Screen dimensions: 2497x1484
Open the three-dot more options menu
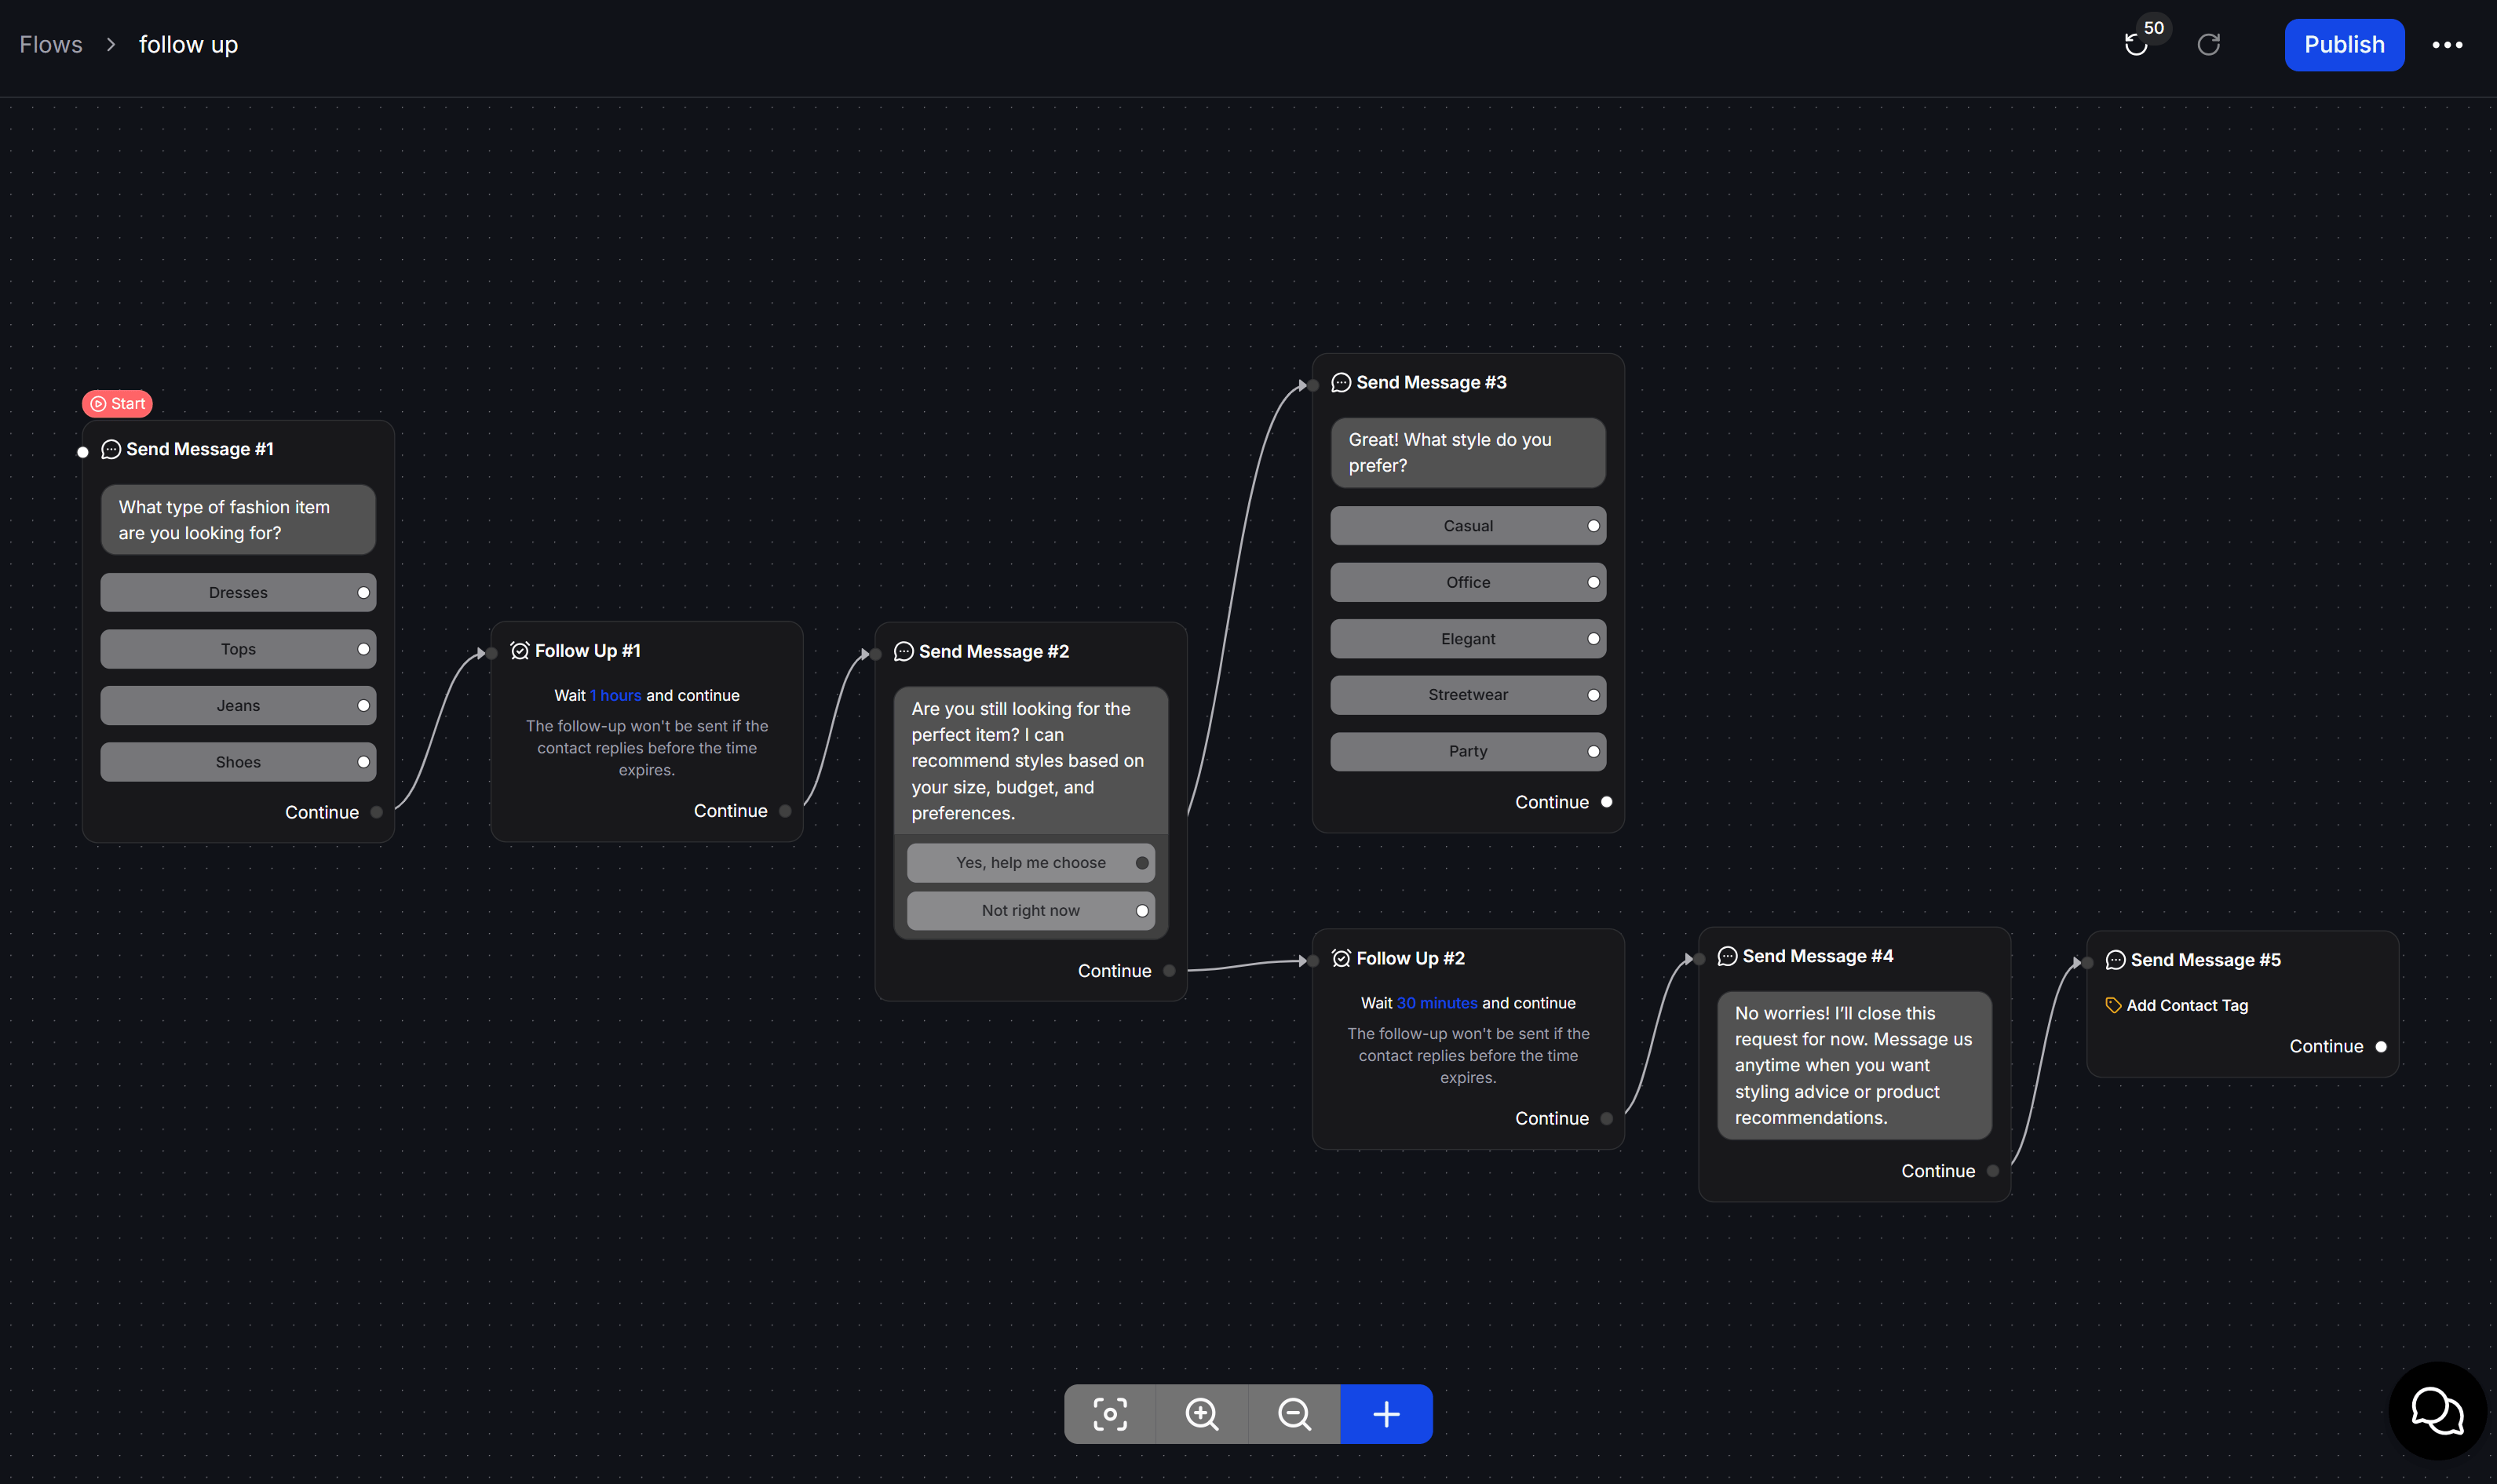coord(2447,45)
